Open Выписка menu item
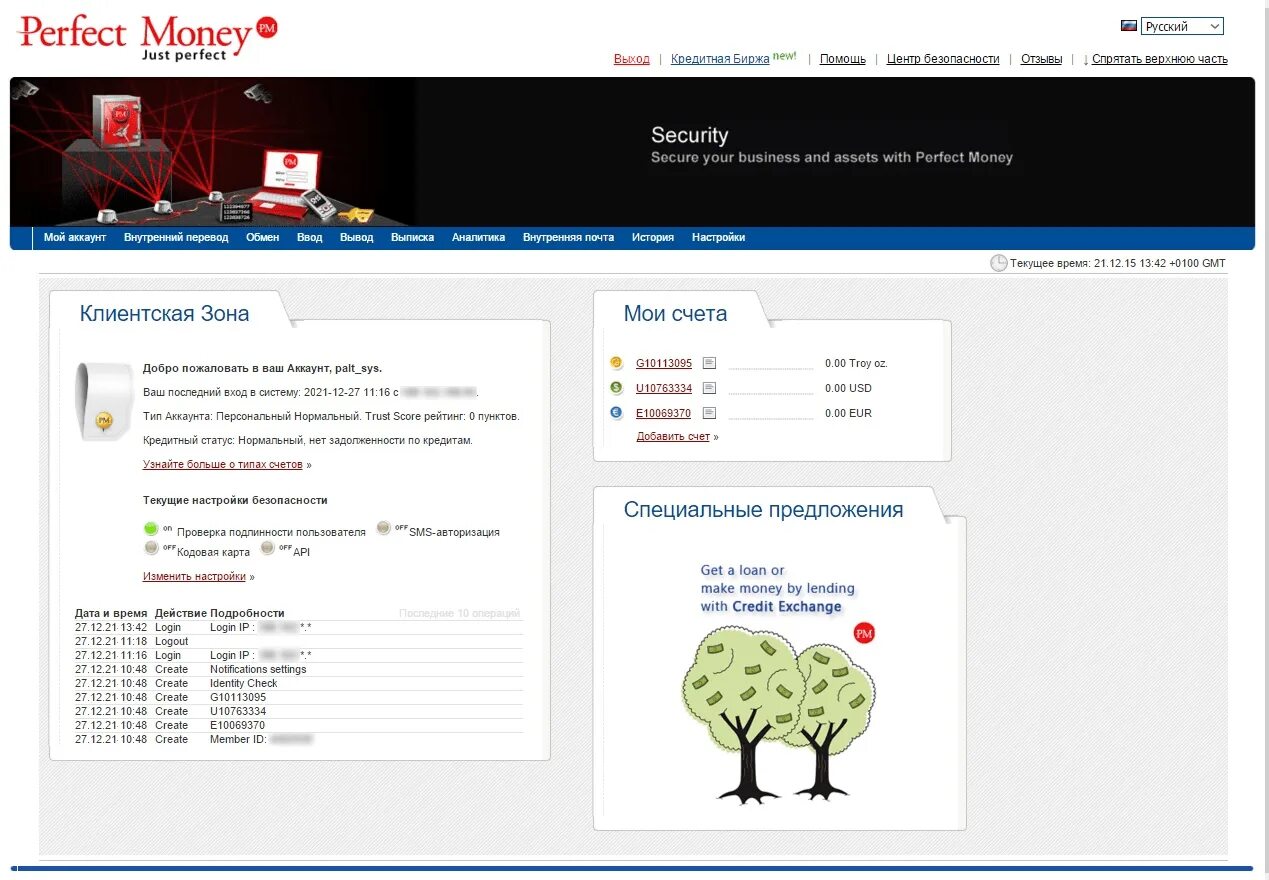This screenshot has width=1269, height=880. [412, 238]
